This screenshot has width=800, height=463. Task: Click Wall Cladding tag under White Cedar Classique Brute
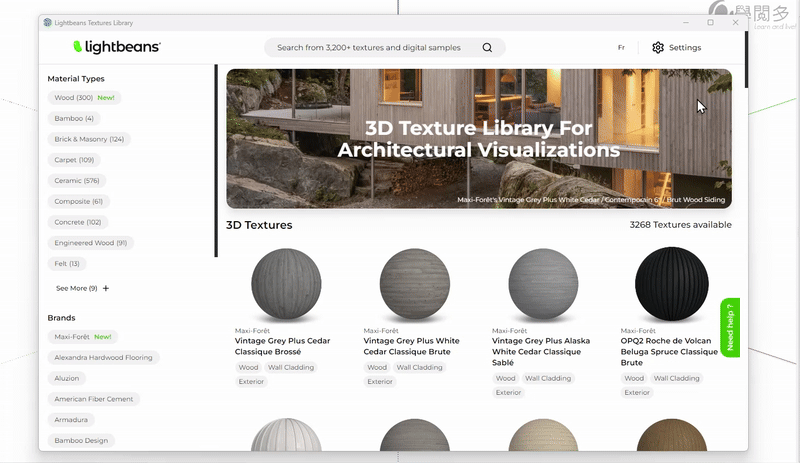[x=419, y=368]
